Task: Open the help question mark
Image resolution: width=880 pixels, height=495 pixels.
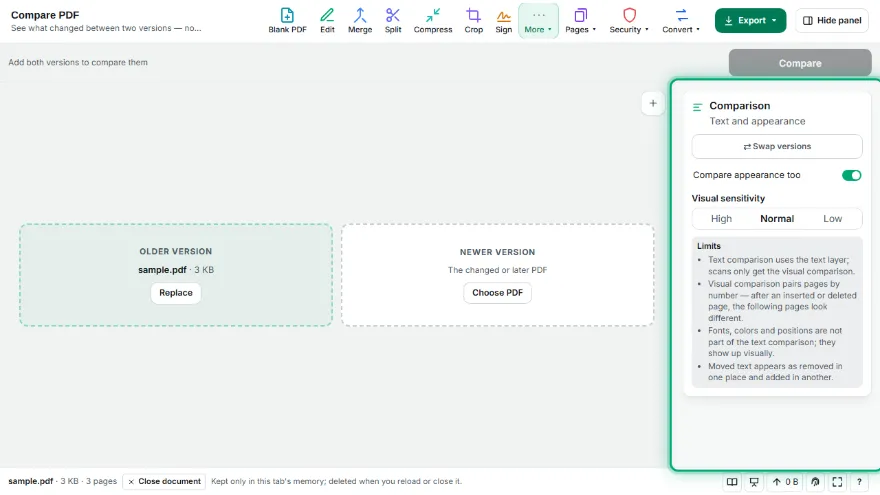Action: coord(859,482)
